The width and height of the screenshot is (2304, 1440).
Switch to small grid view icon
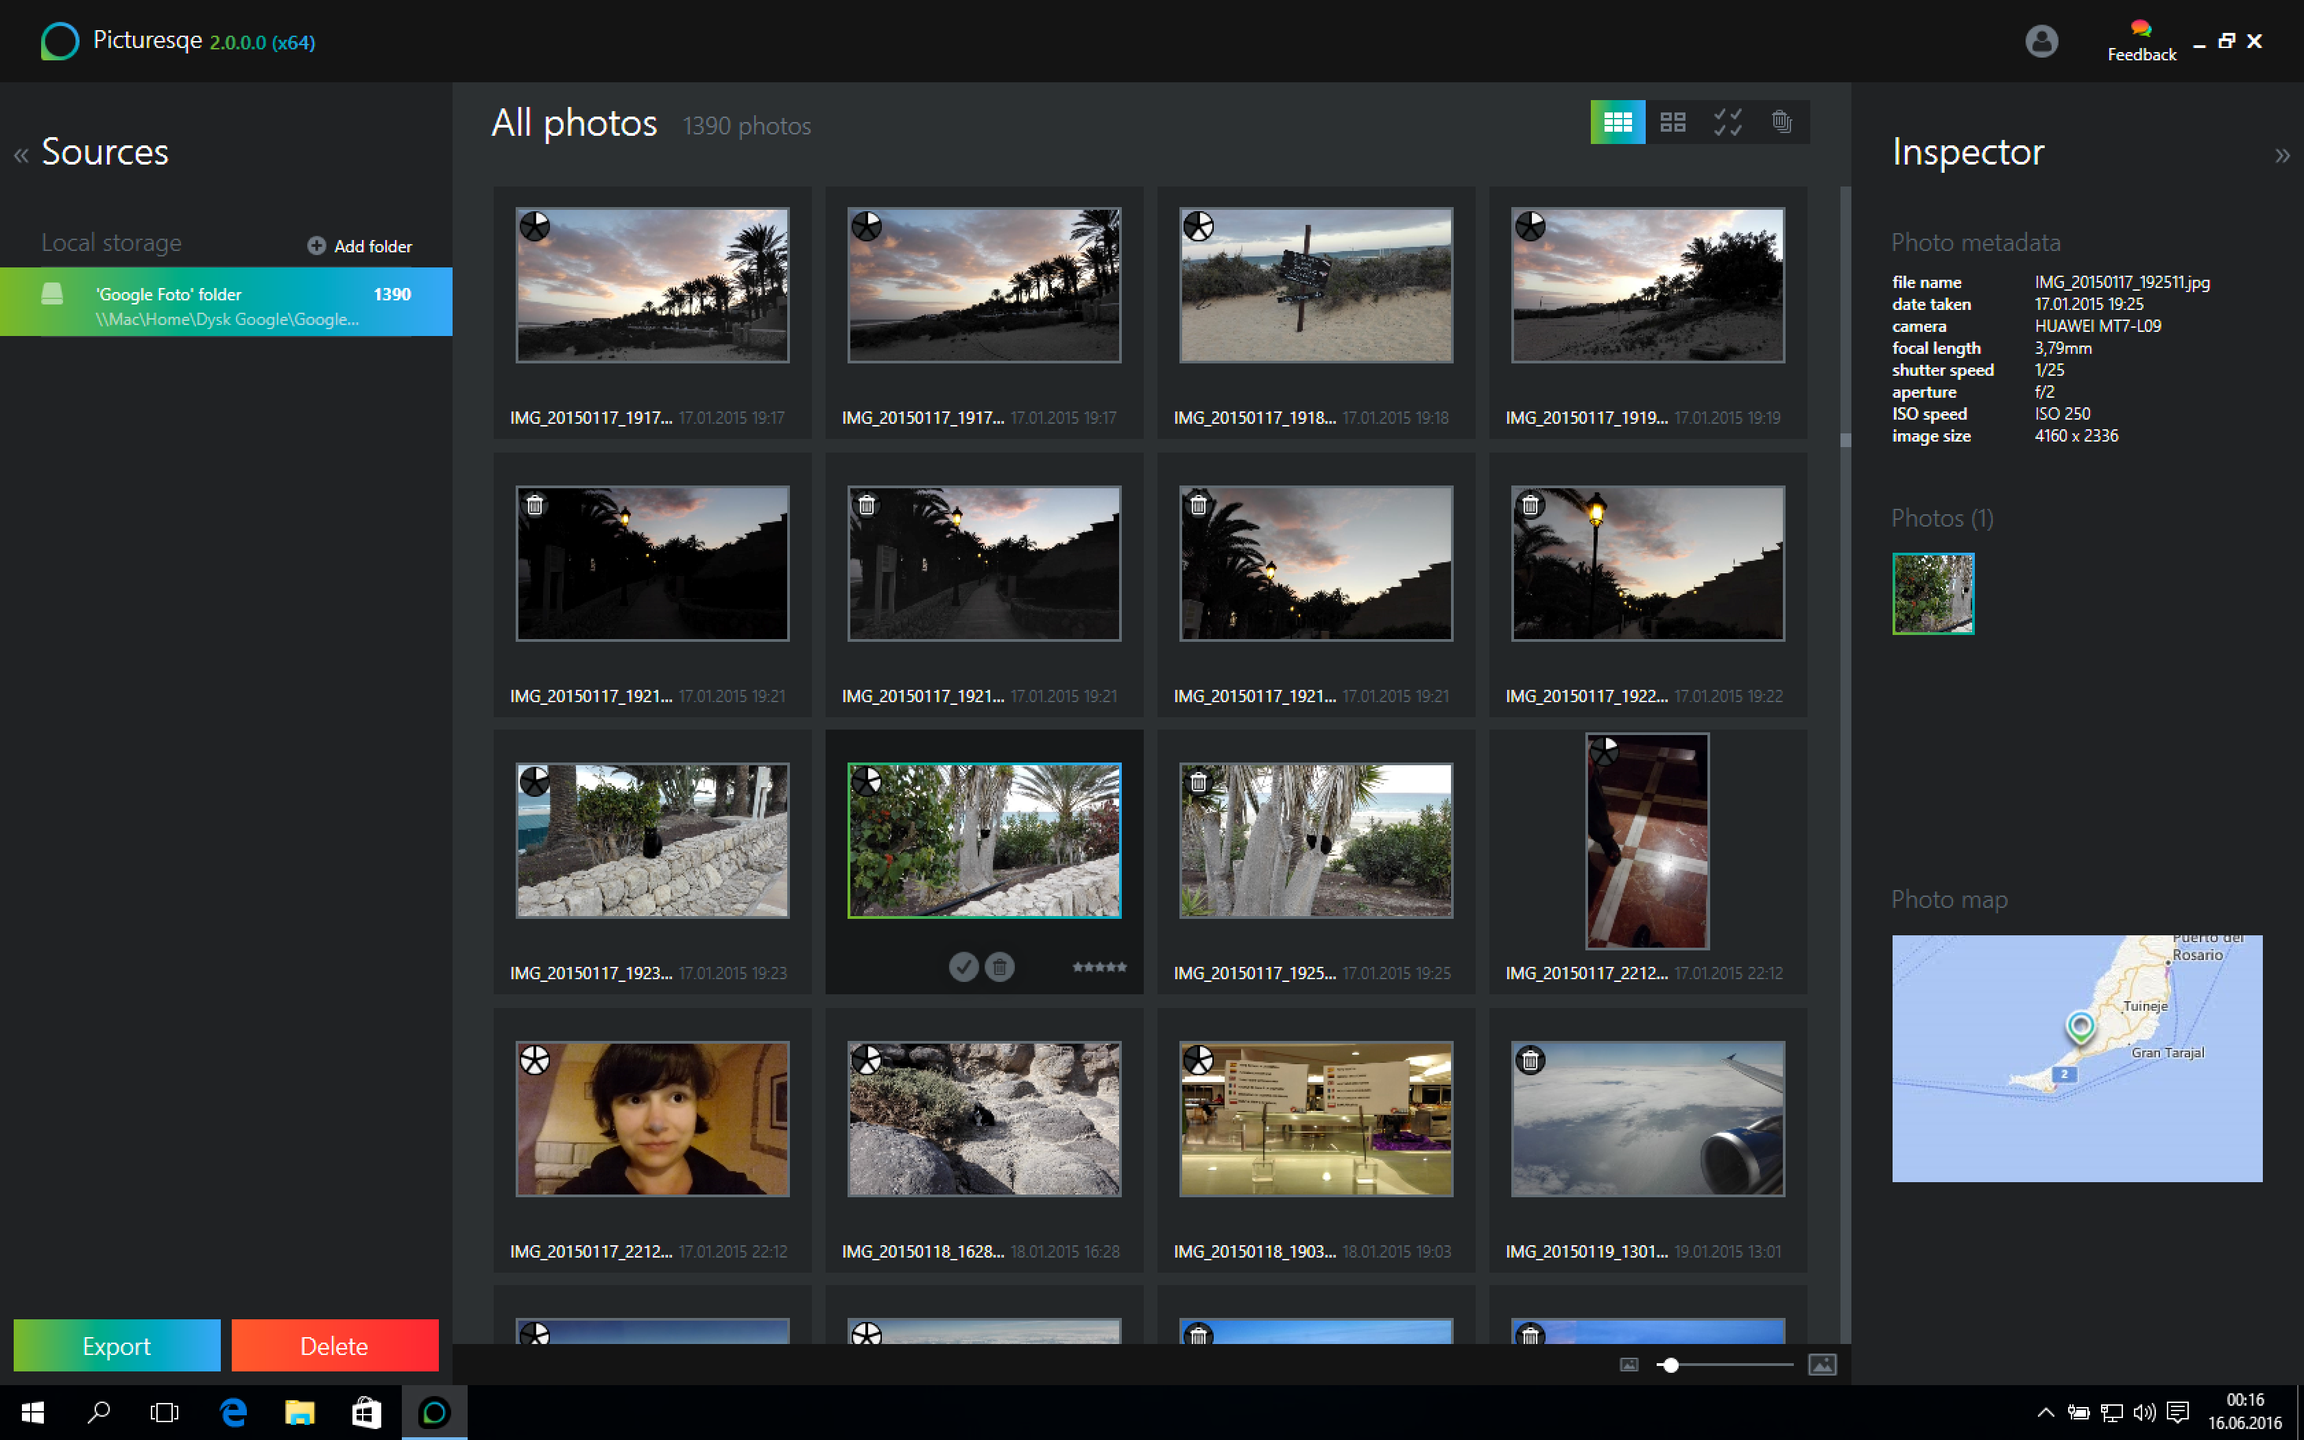(x=1617, y=122)
